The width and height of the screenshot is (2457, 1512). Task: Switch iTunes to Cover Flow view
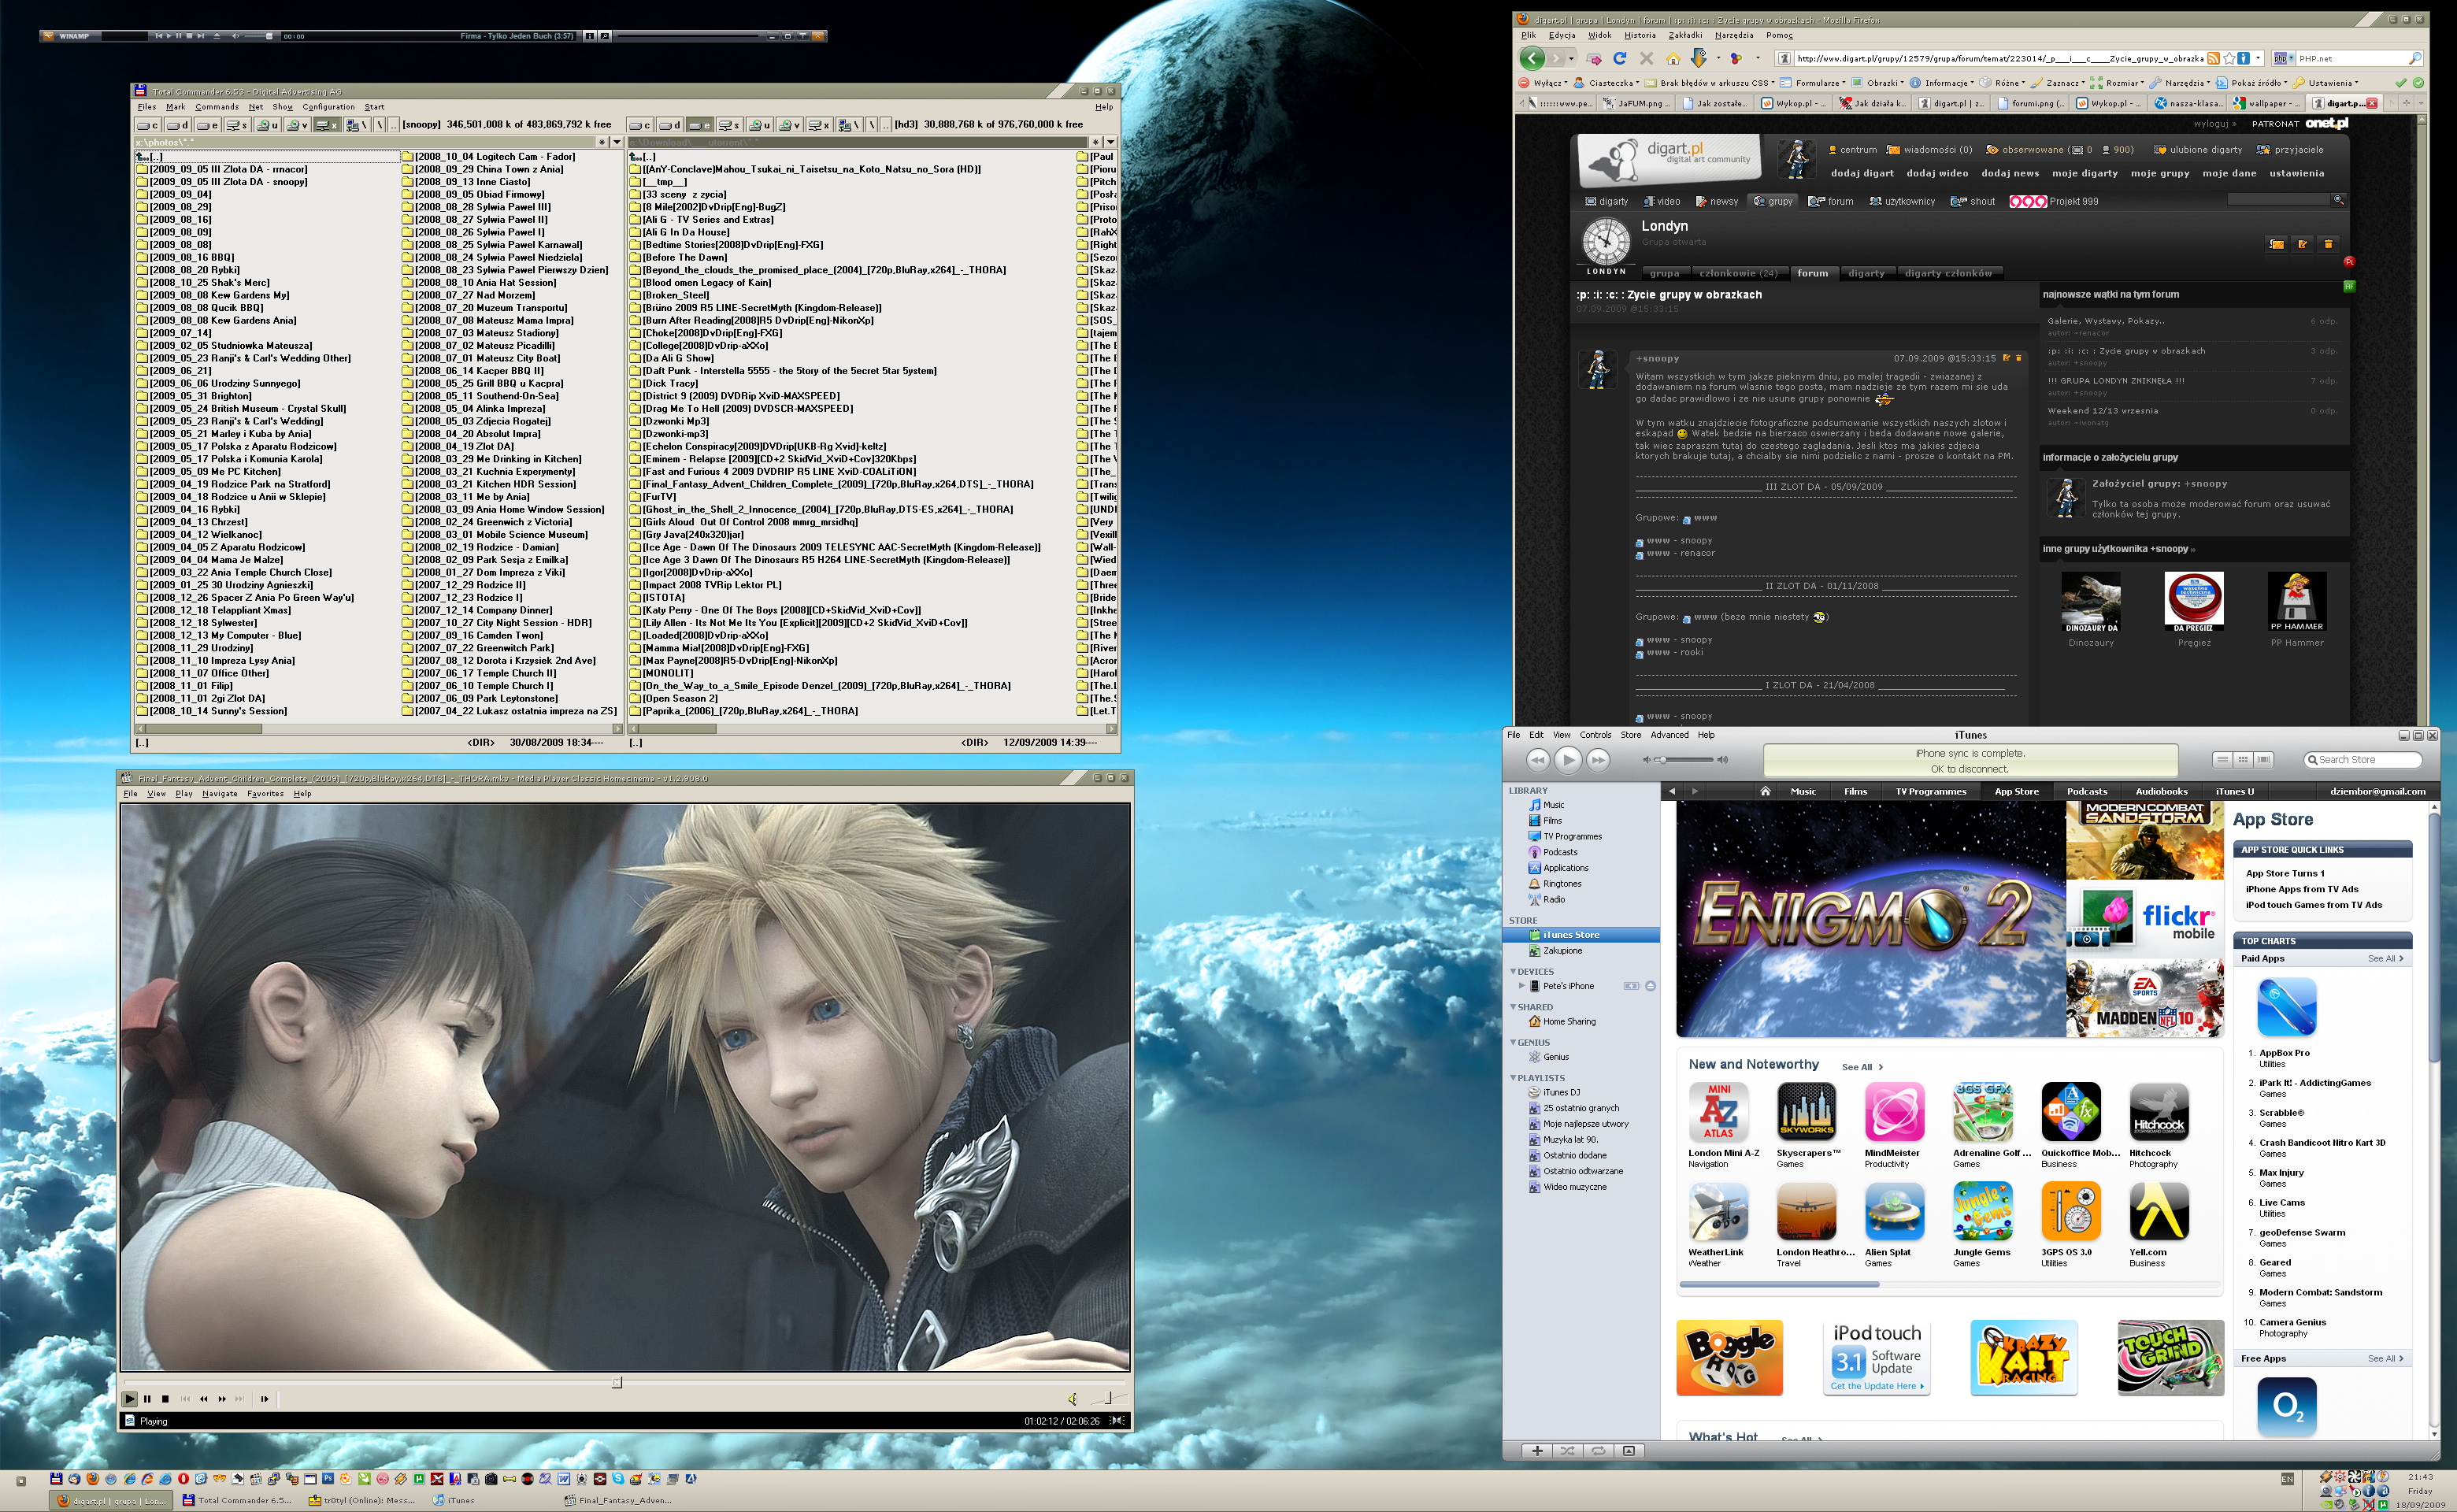(2264, 760)
